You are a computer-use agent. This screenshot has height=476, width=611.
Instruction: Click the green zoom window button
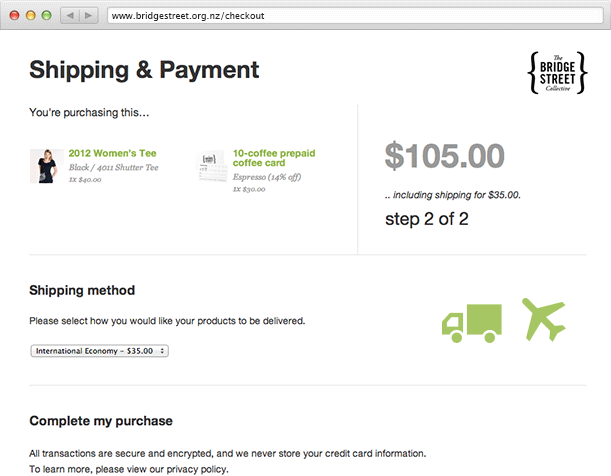pos(46,16)
